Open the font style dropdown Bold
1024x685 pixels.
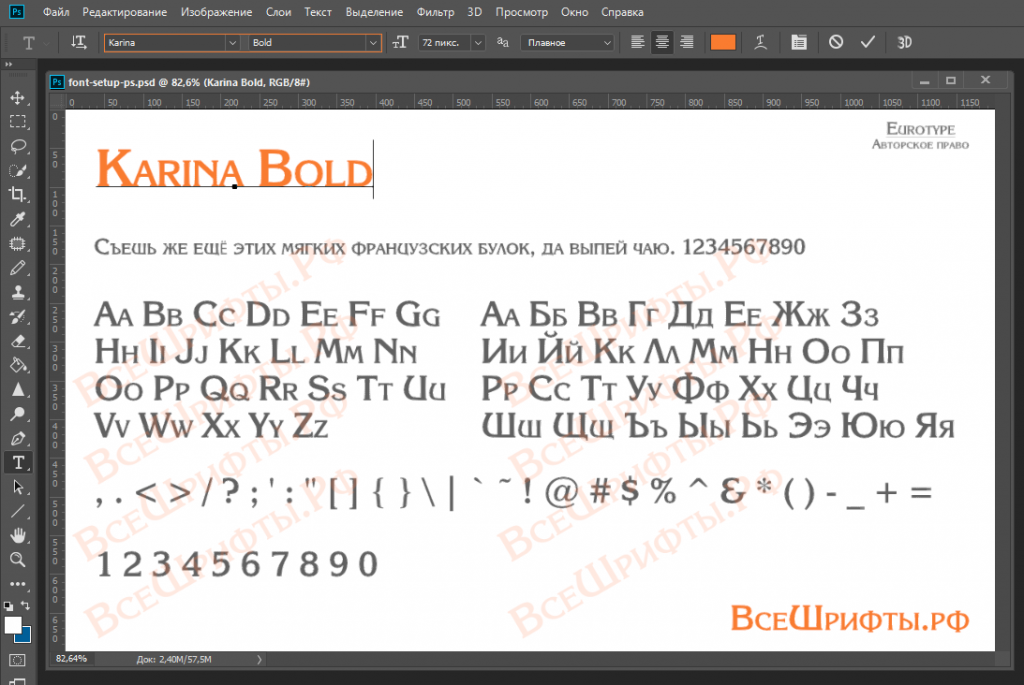373,43
